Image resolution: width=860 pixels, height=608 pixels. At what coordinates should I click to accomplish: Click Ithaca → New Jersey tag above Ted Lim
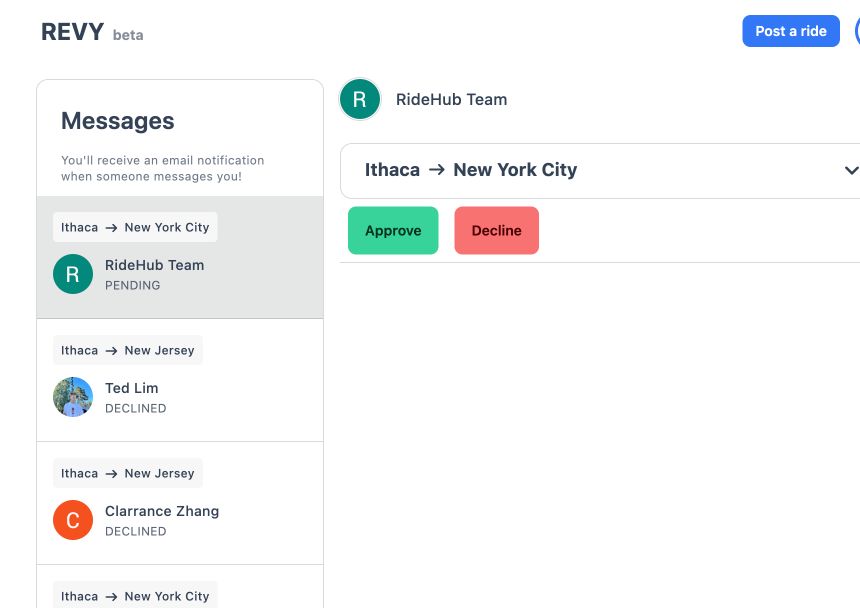click(128, 350)
